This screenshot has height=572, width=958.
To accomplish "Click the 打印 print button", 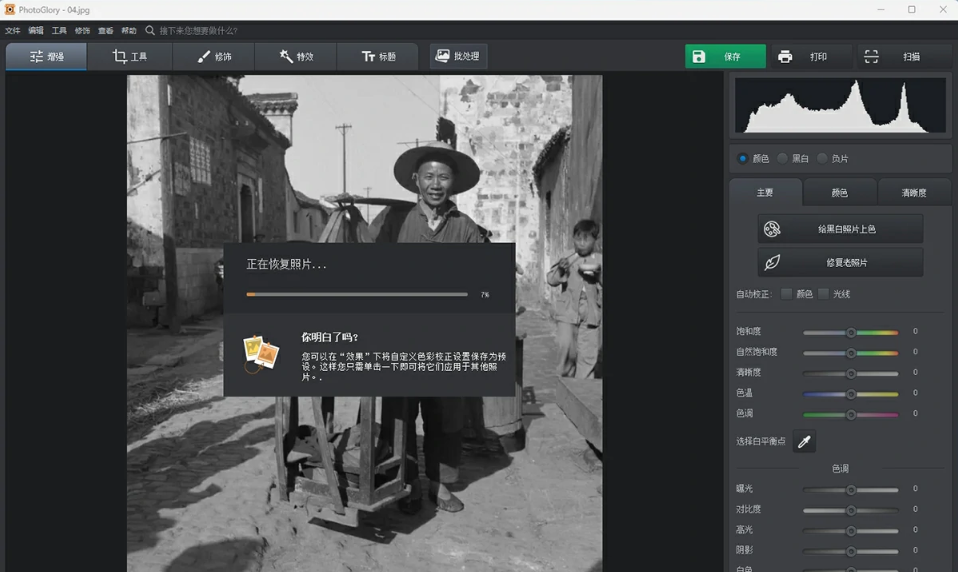I will point(810,56).
